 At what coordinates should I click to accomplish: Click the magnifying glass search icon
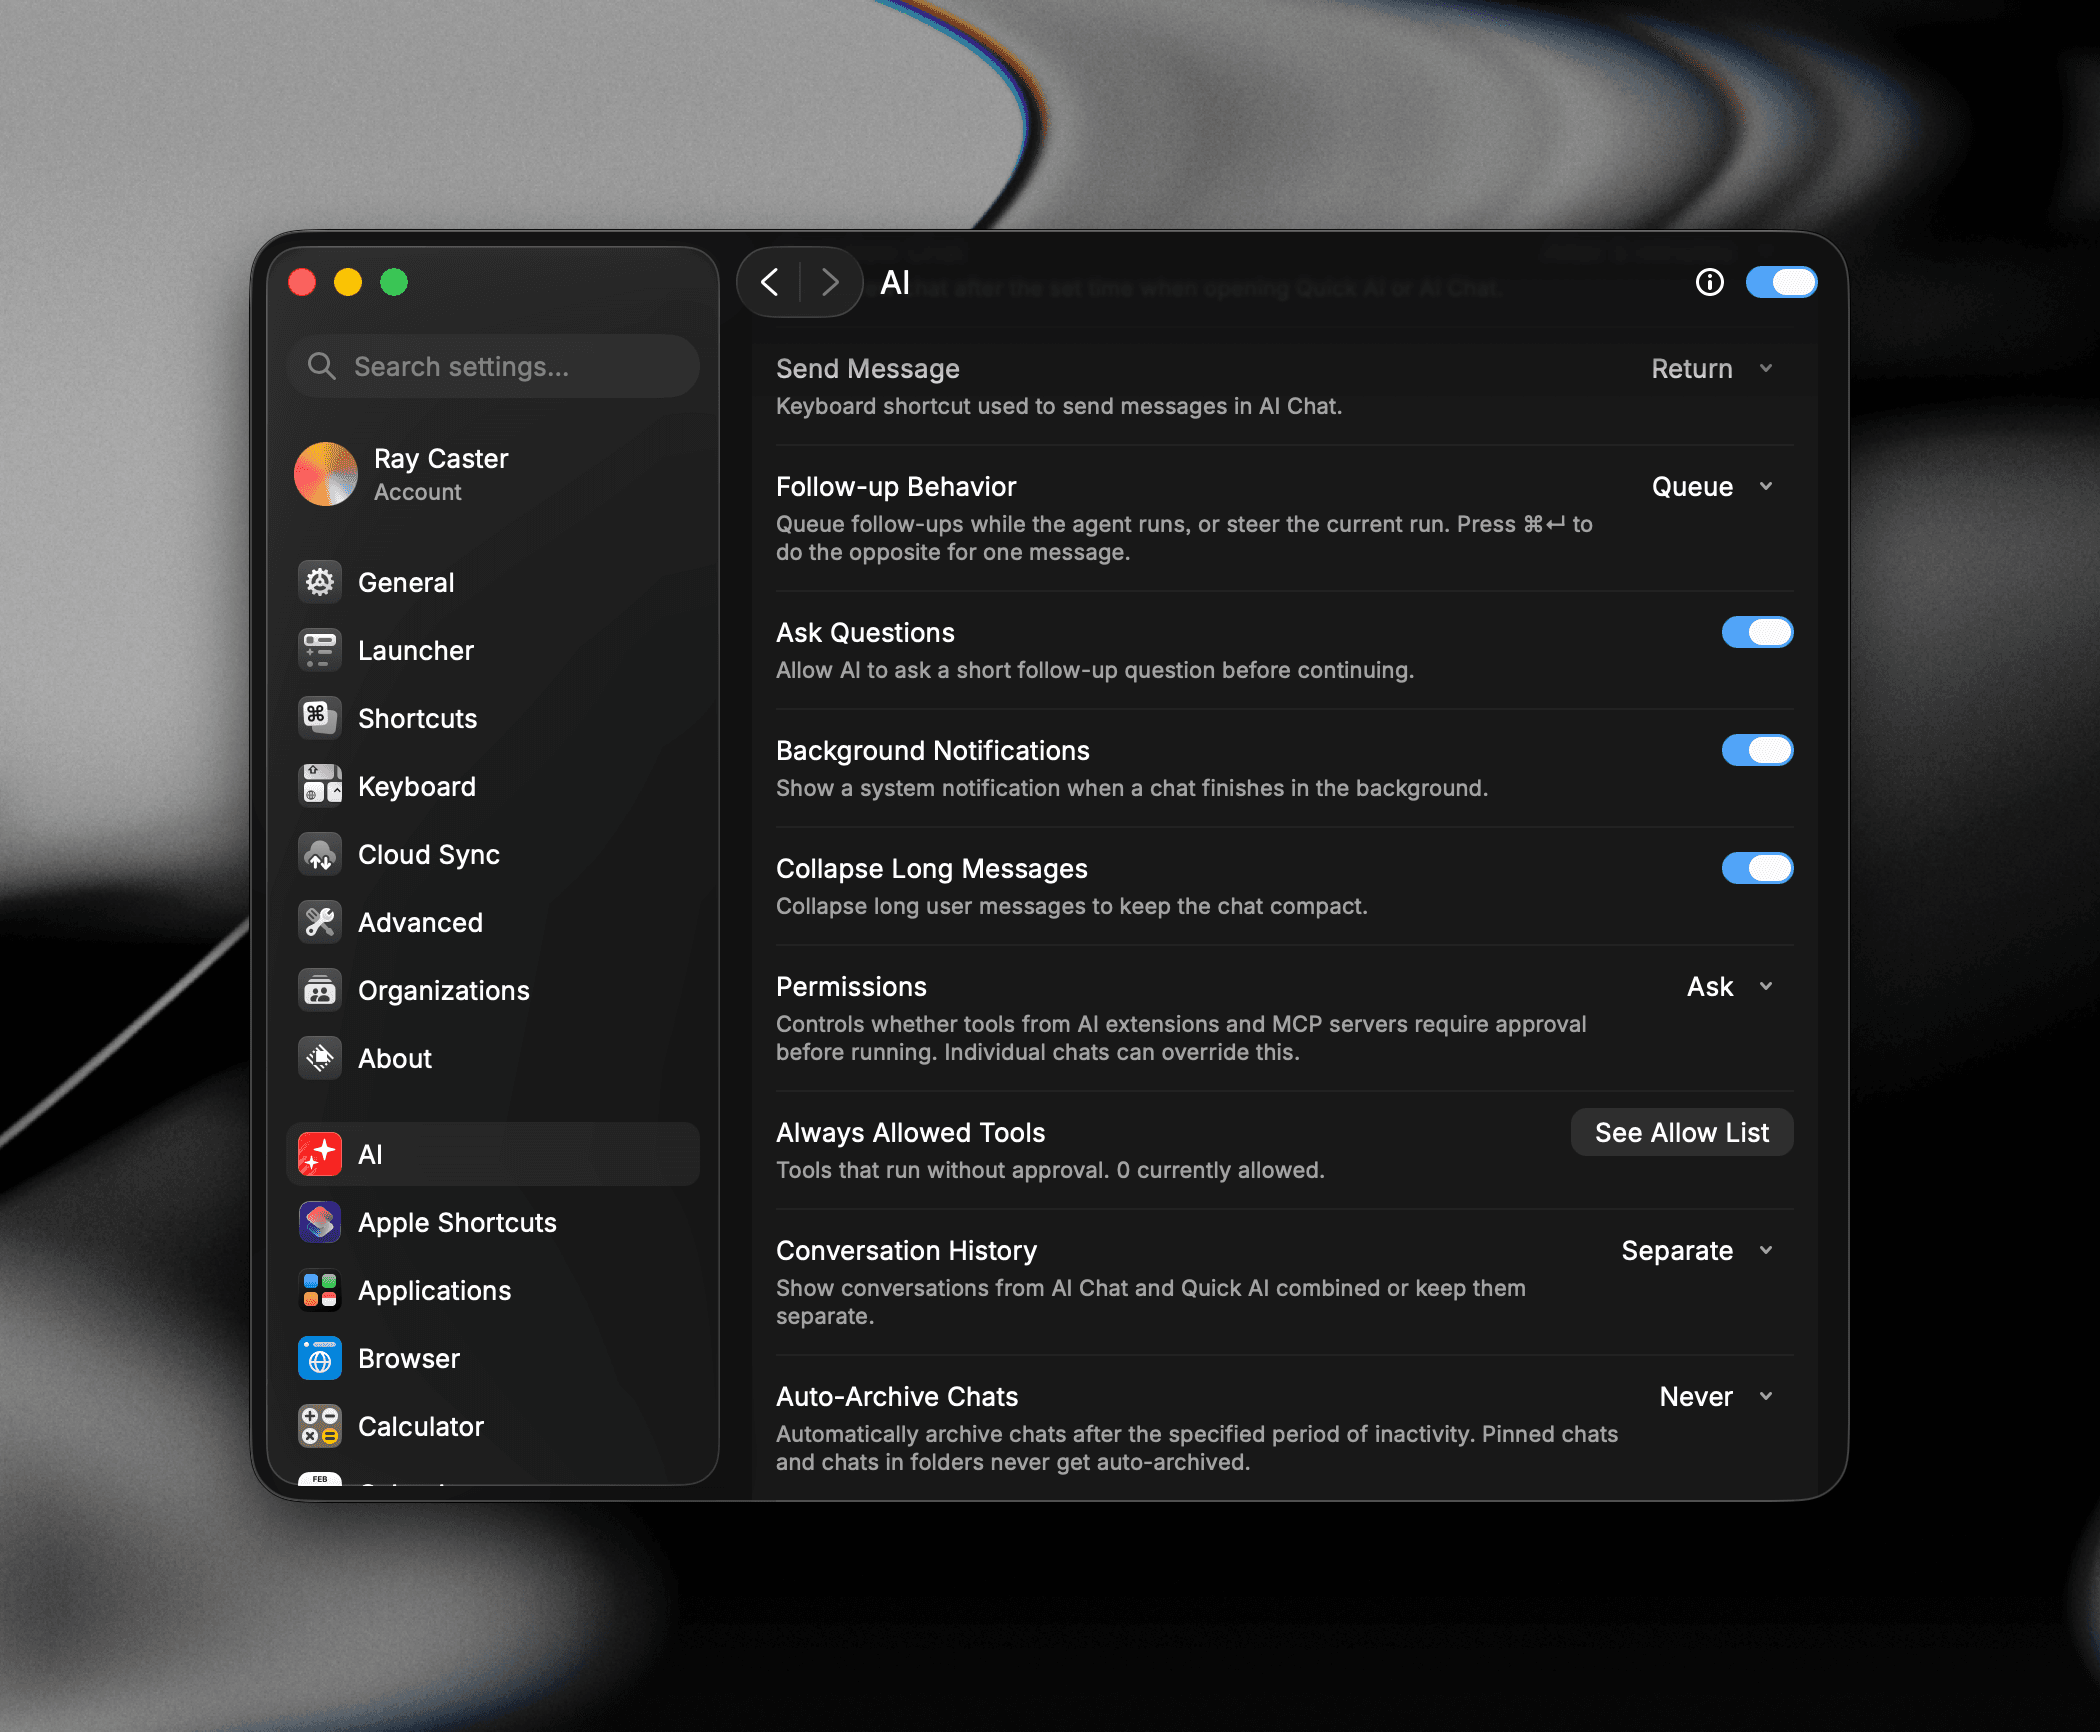click(x=321, y=366)
